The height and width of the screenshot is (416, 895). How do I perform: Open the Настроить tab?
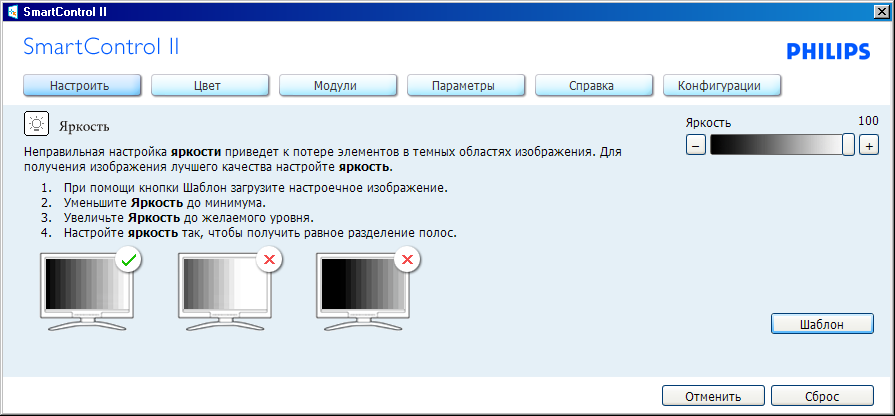tap(82, 86)
